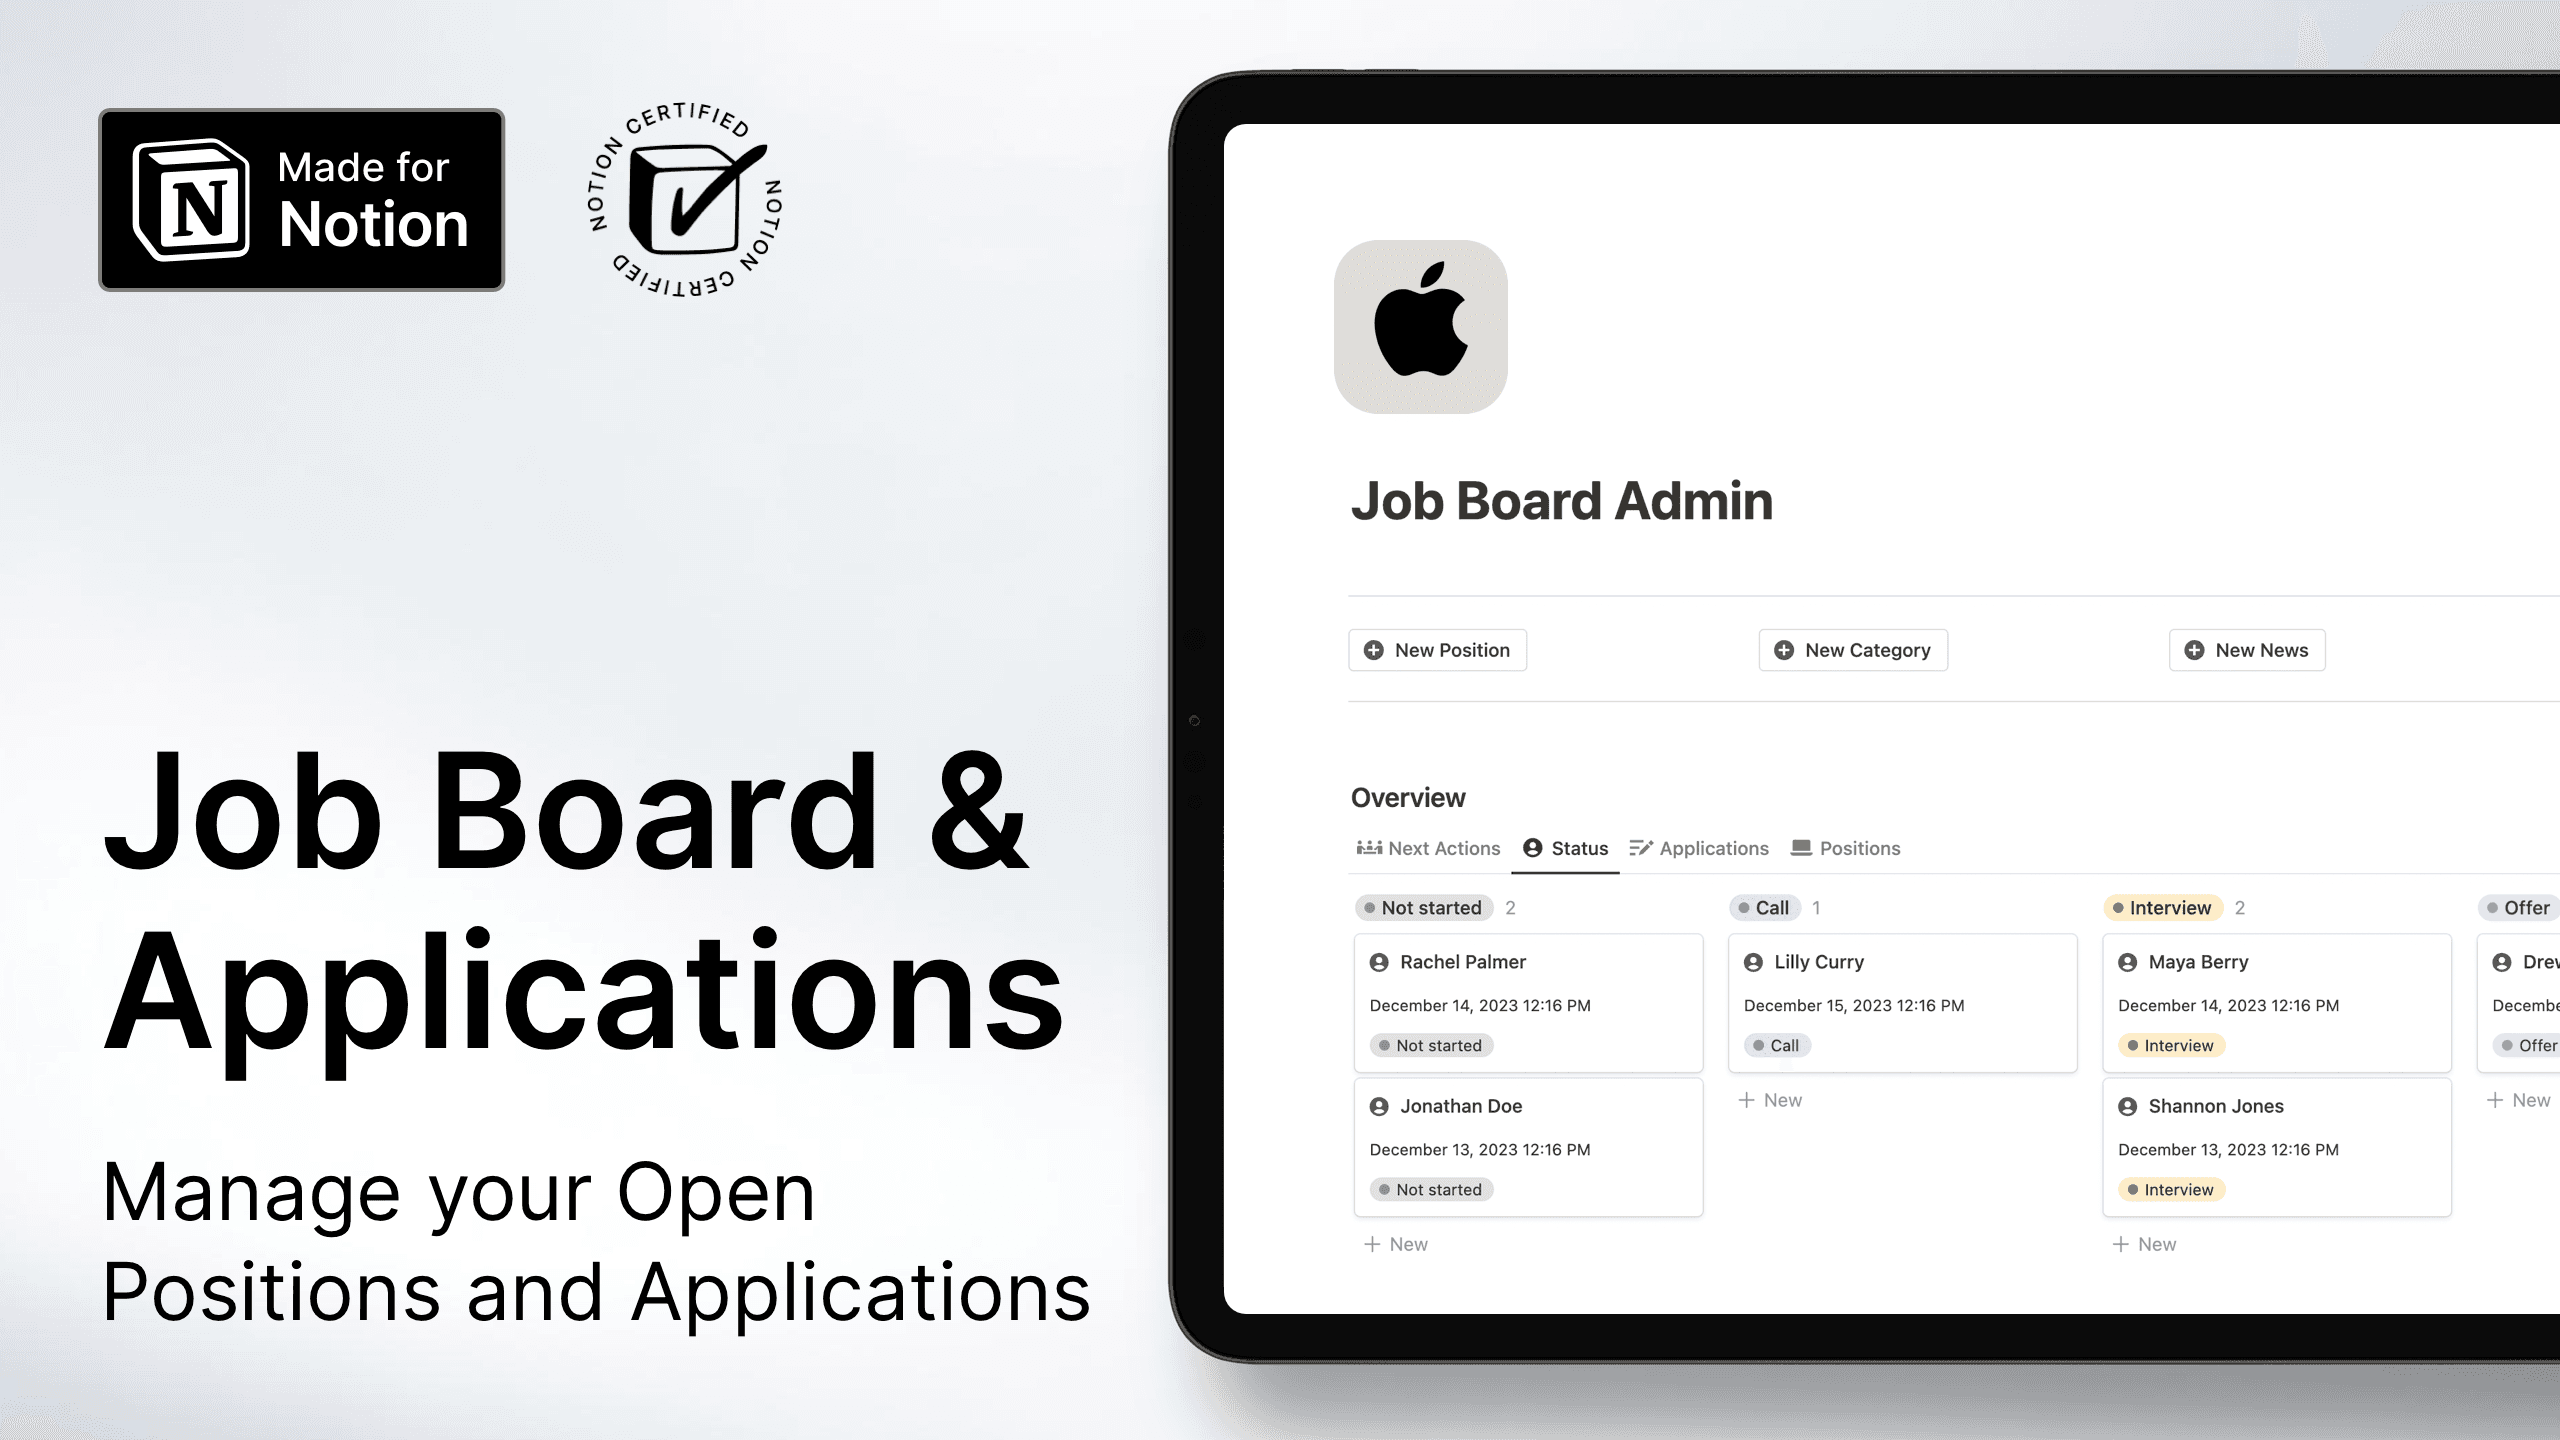The height and width of the screenshot is (1440, 2560).
Task: Click the Made for Notion badge icon
Action: tap(200, 200)
